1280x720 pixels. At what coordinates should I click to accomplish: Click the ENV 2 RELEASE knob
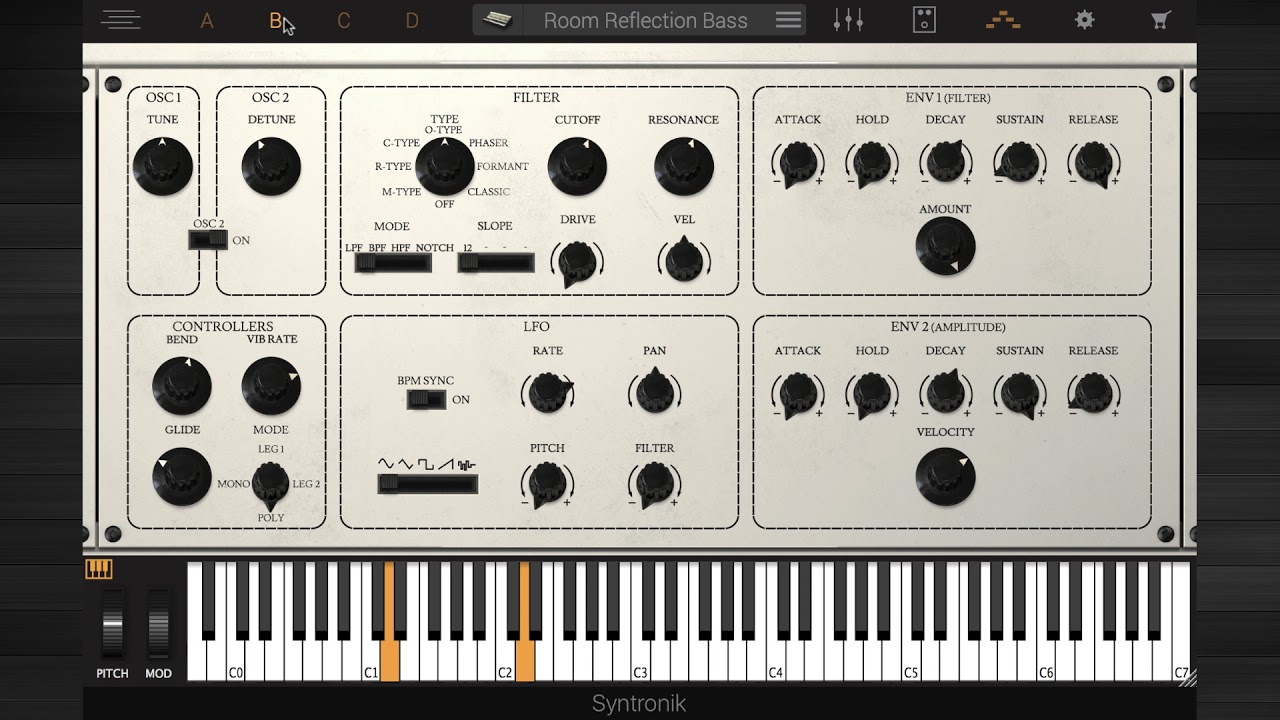[1093, 393]
